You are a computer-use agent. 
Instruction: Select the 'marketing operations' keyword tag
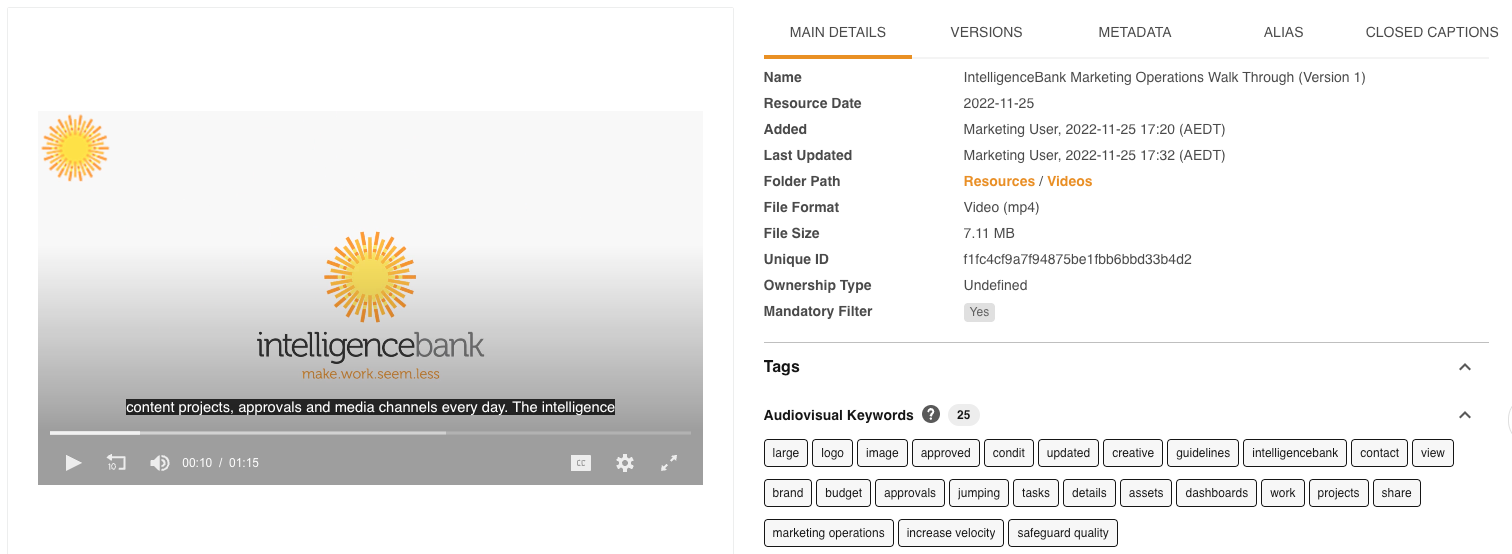point(828,533)
